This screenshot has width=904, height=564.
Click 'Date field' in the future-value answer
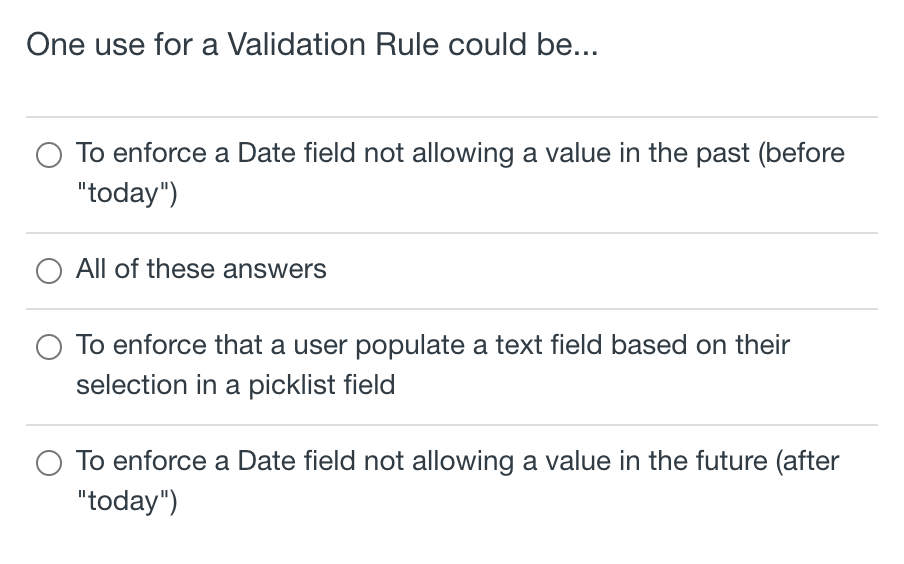pyautogui.click(x=296, y=461)
